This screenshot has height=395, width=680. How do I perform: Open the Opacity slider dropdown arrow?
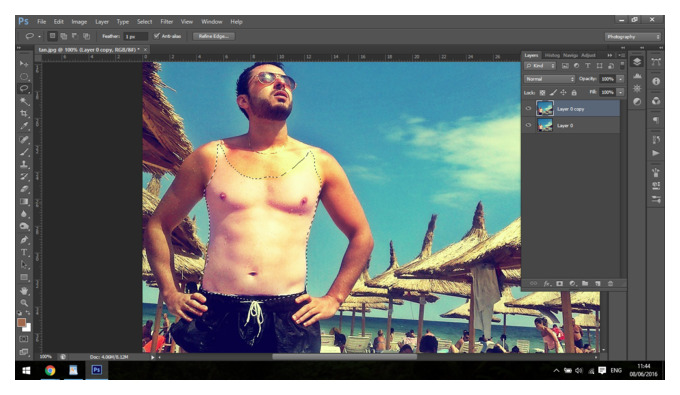click(x=621, y=79)
